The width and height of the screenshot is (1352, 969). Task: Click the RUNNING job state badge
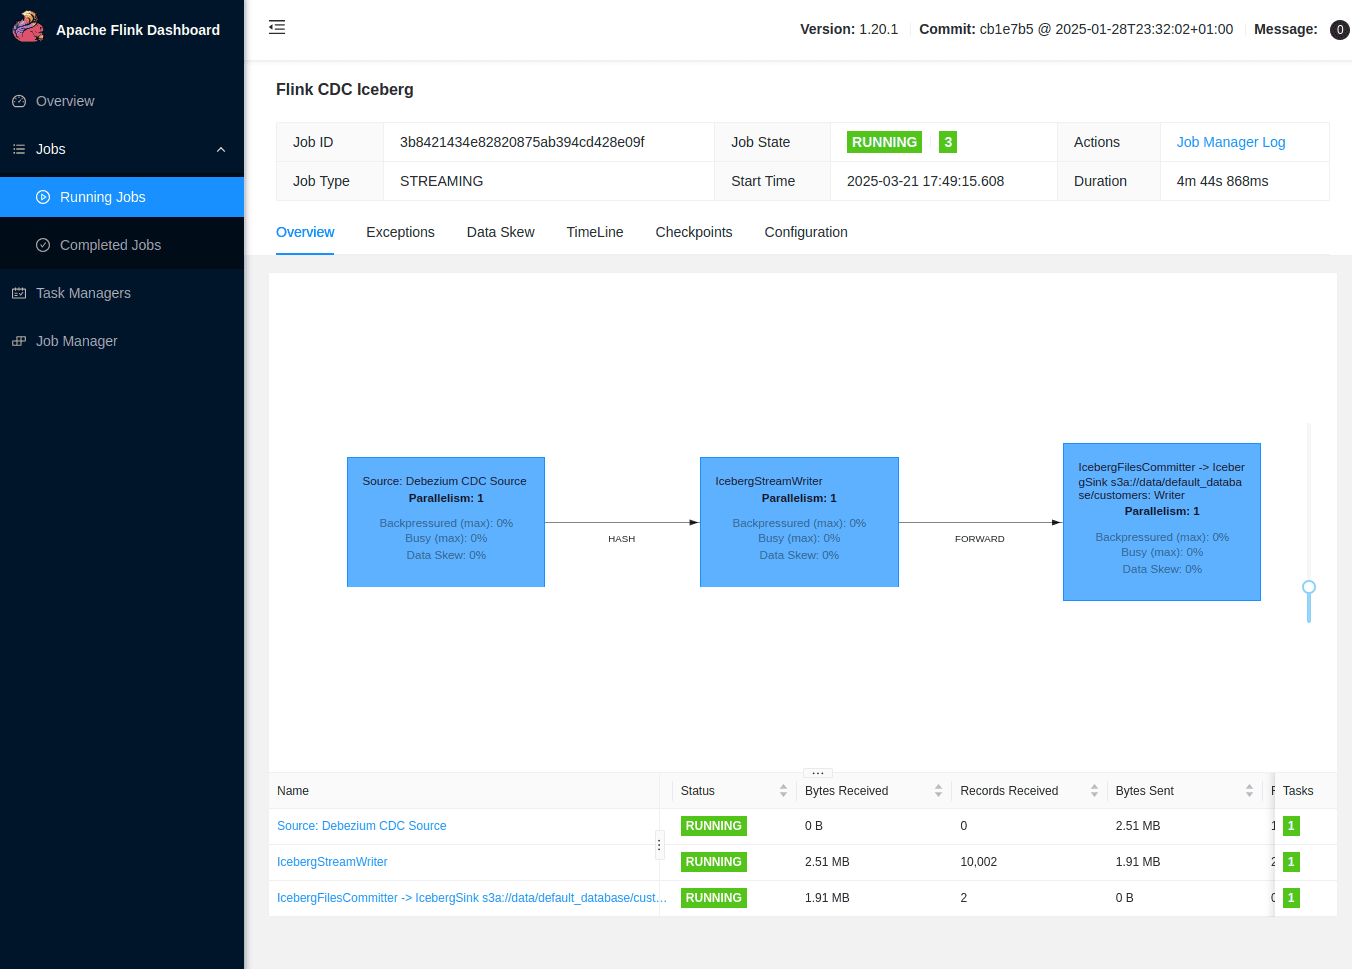point(884,142)
